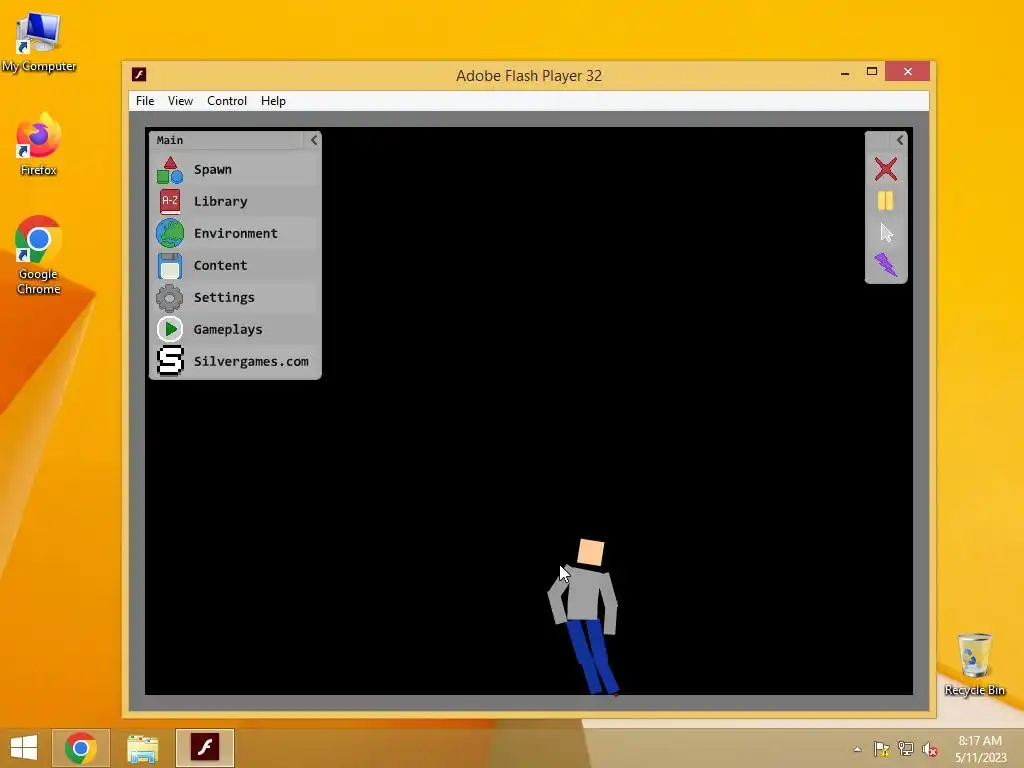This screenshot has height=768, width=1024.
Task: Open Google Chrome desktop shortcut
Action: [39, 255]
